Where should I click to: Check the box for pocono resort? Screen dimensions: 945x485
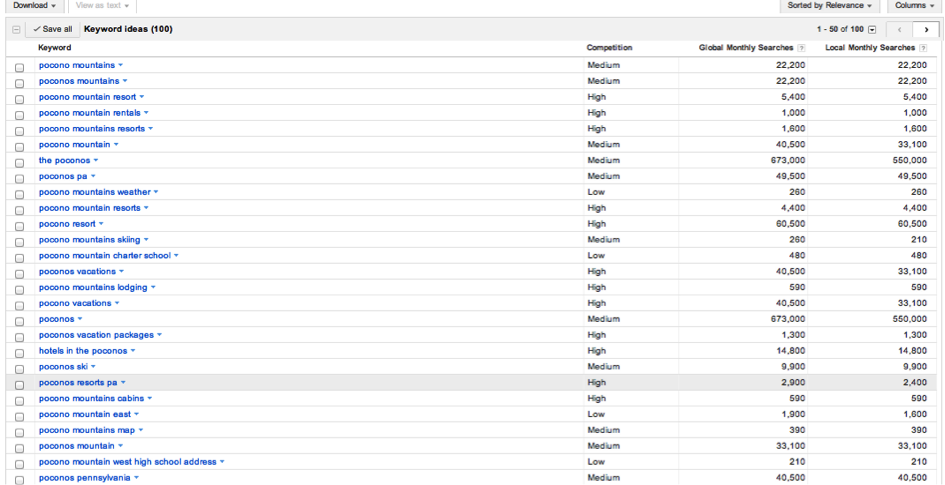click(x=19, y=226)
